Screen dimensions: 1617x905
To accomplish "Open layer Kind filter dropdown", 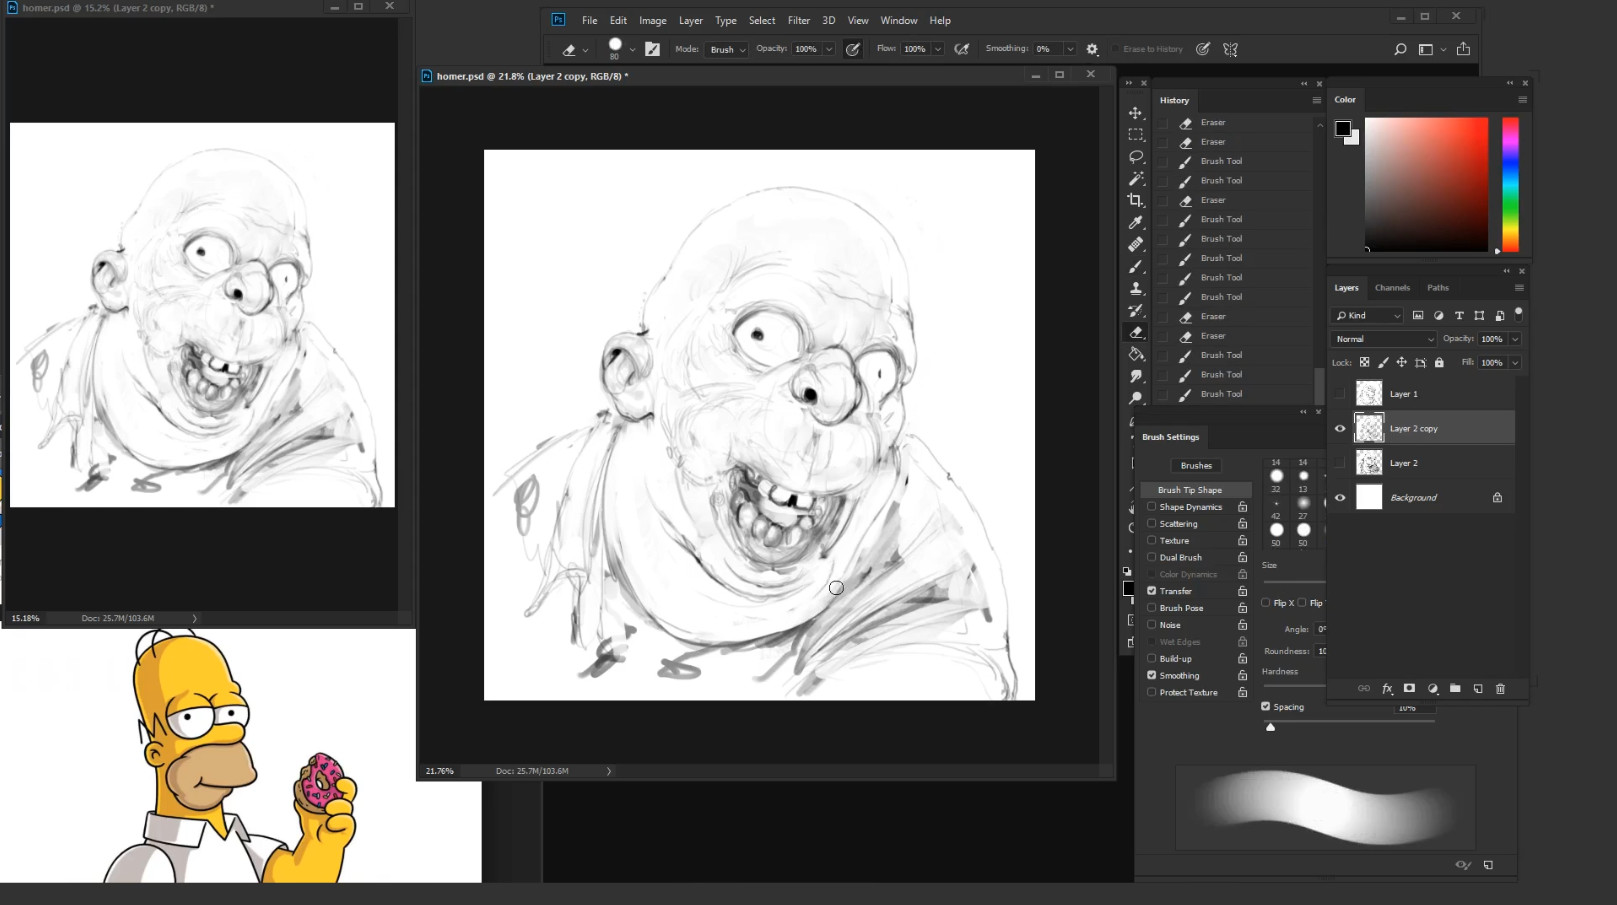I will pyautogui.click(x=1368, y=315).
